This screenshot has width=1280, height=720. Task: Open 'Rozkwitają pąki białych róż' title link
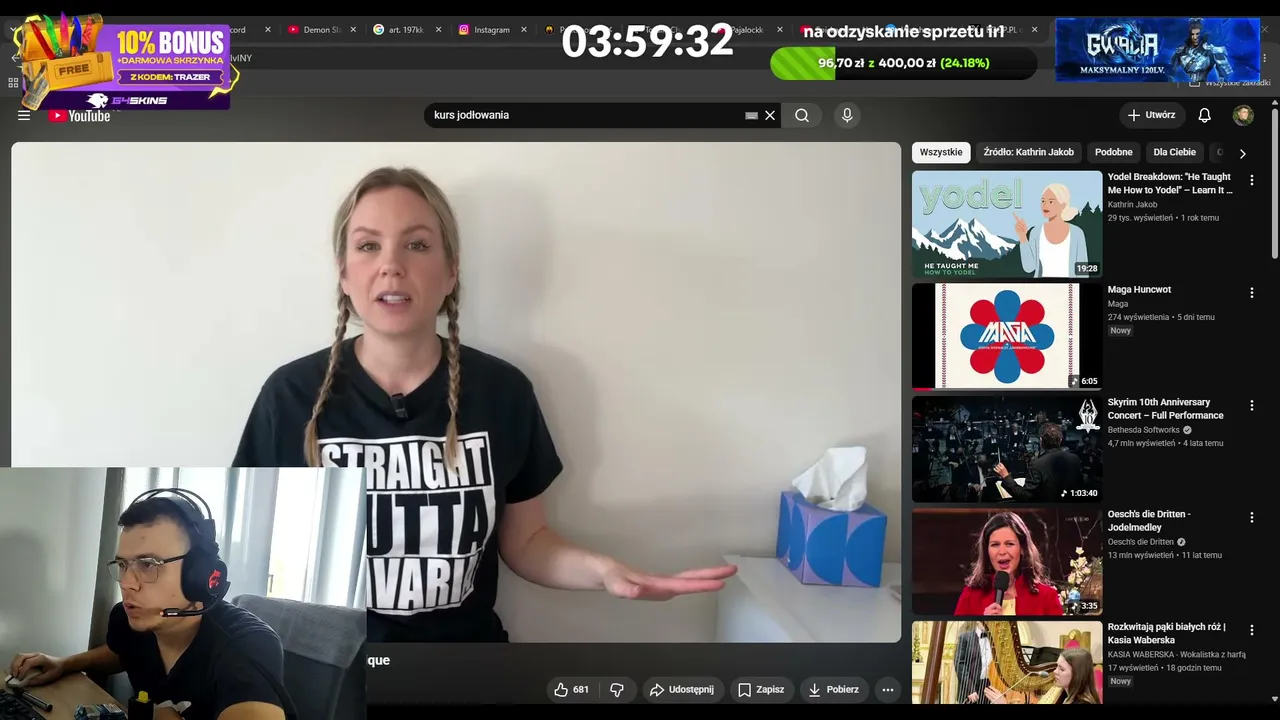point(1167,634)
